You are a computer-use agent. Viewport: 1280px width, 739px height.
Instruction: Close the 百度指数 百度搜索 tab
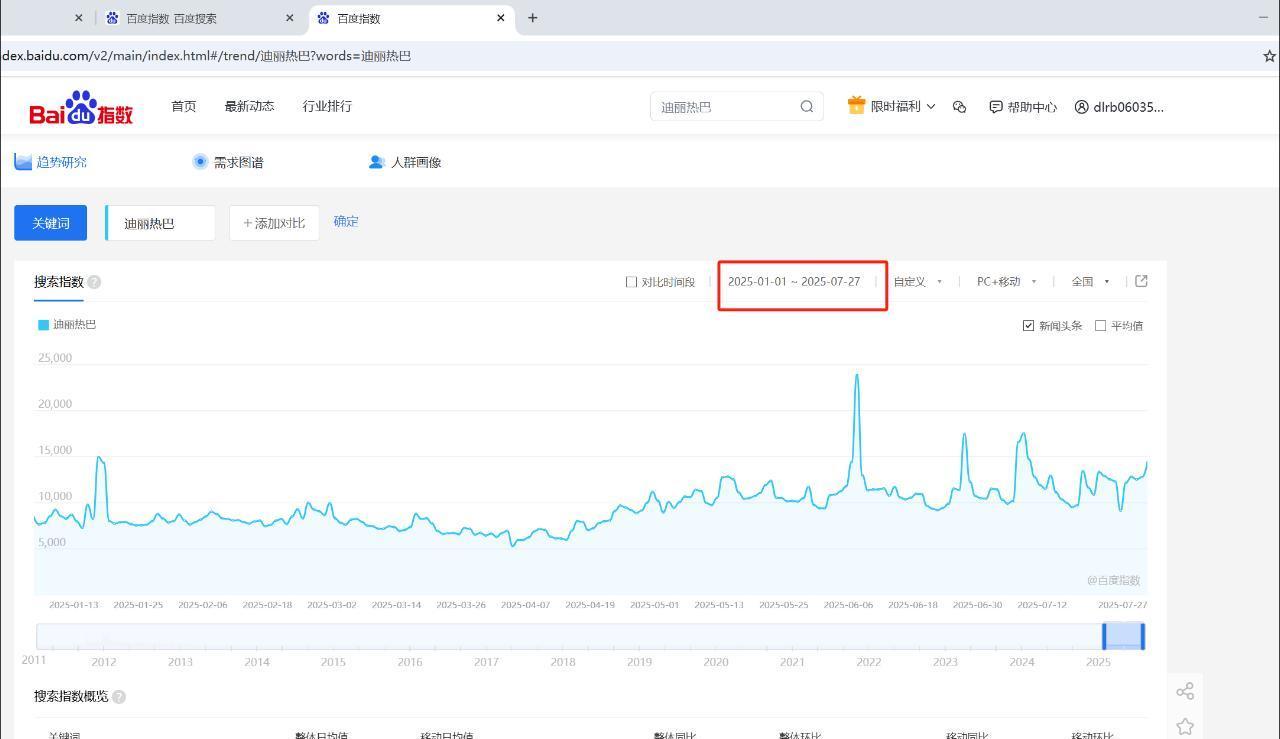tap(290, 18)
